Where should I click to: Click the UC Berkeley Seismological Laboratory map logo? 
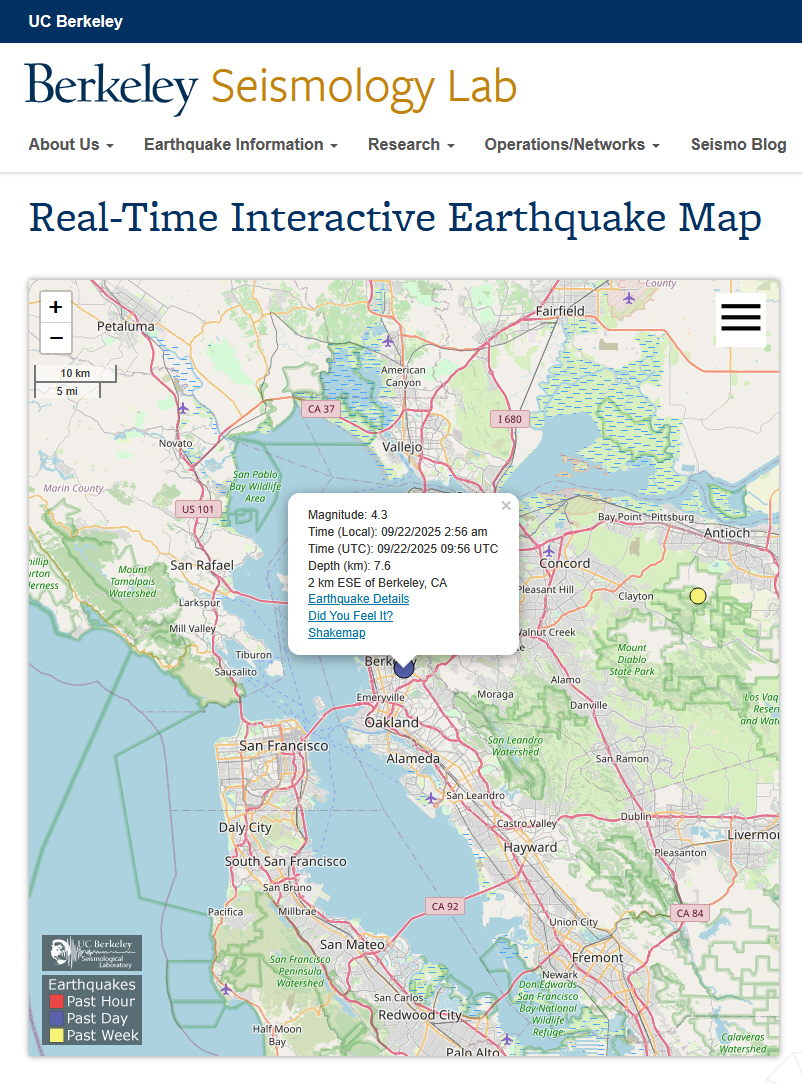coord(92,953)
